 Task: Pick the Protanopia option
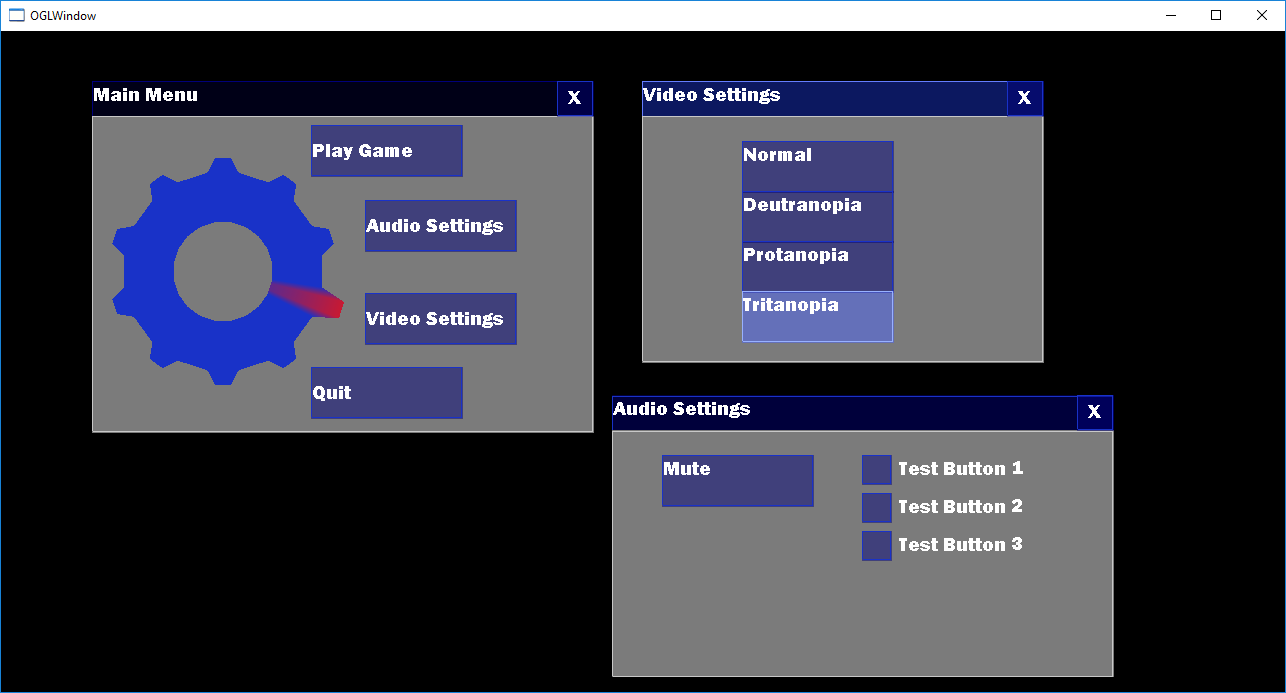817,266
